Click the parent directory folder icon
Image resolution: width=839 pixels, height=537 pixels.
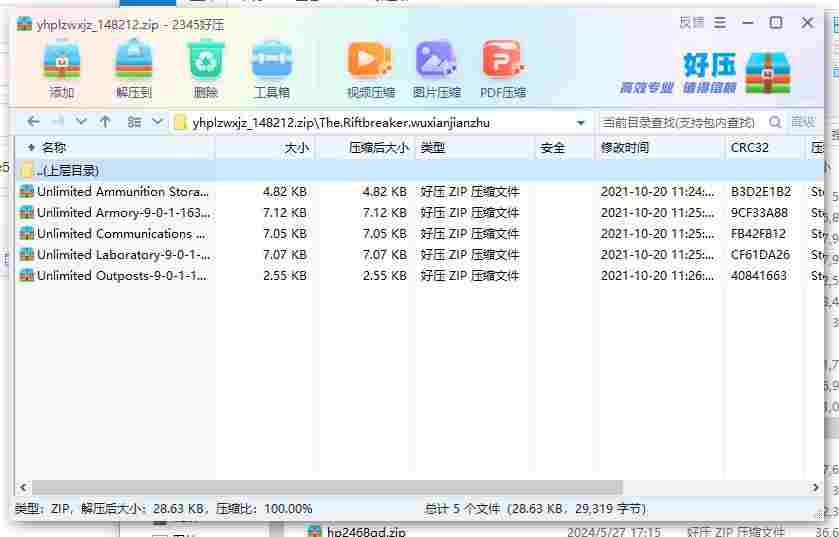pos(27,171)
